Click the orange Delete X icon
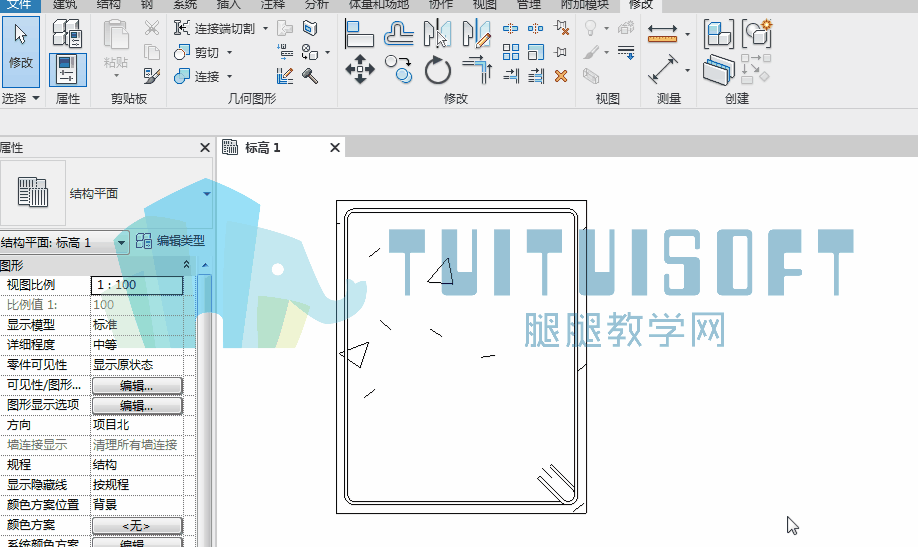 click(x=561, y=76)
